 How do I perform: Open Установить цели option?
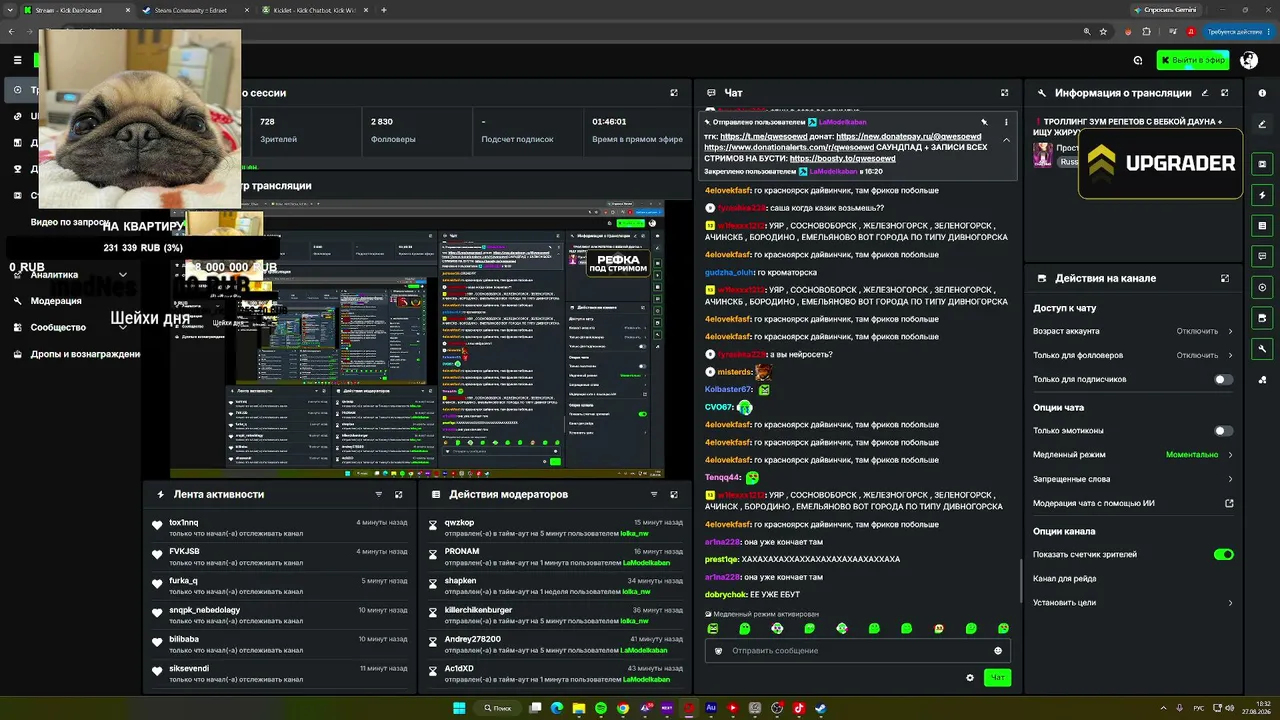coord(1133,603)
